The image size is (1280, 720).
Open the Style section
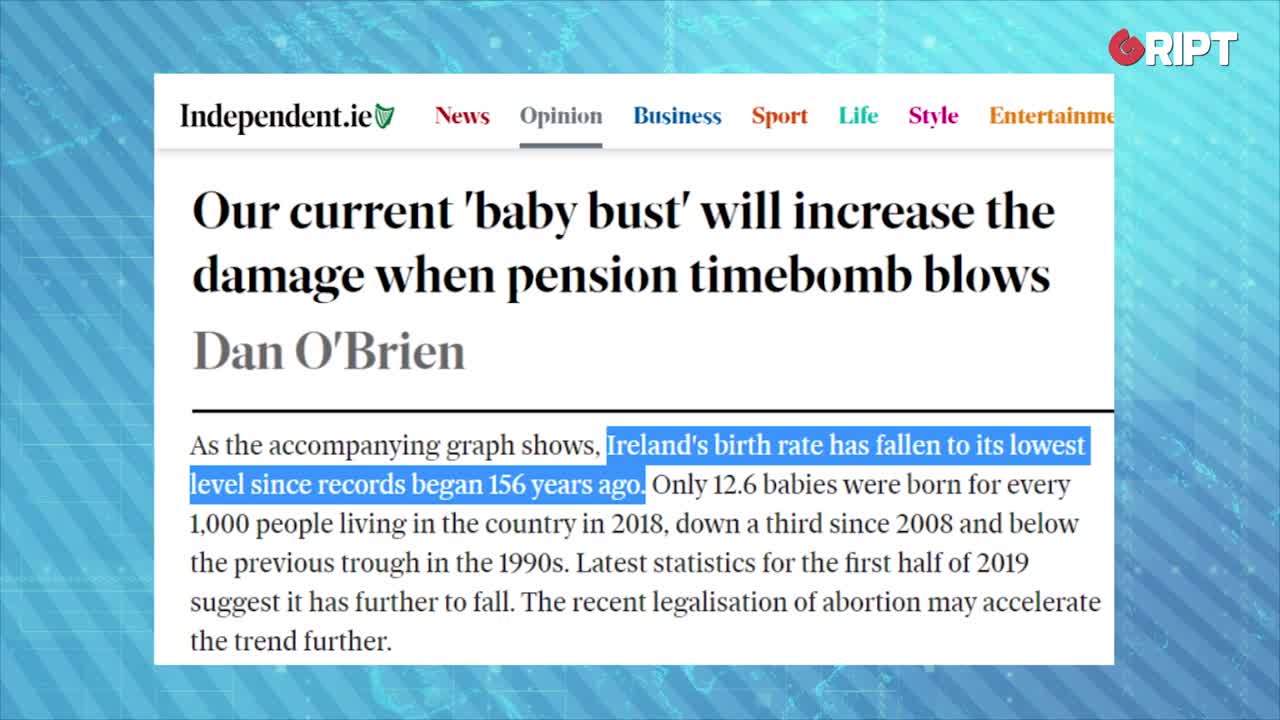[933, 116]
